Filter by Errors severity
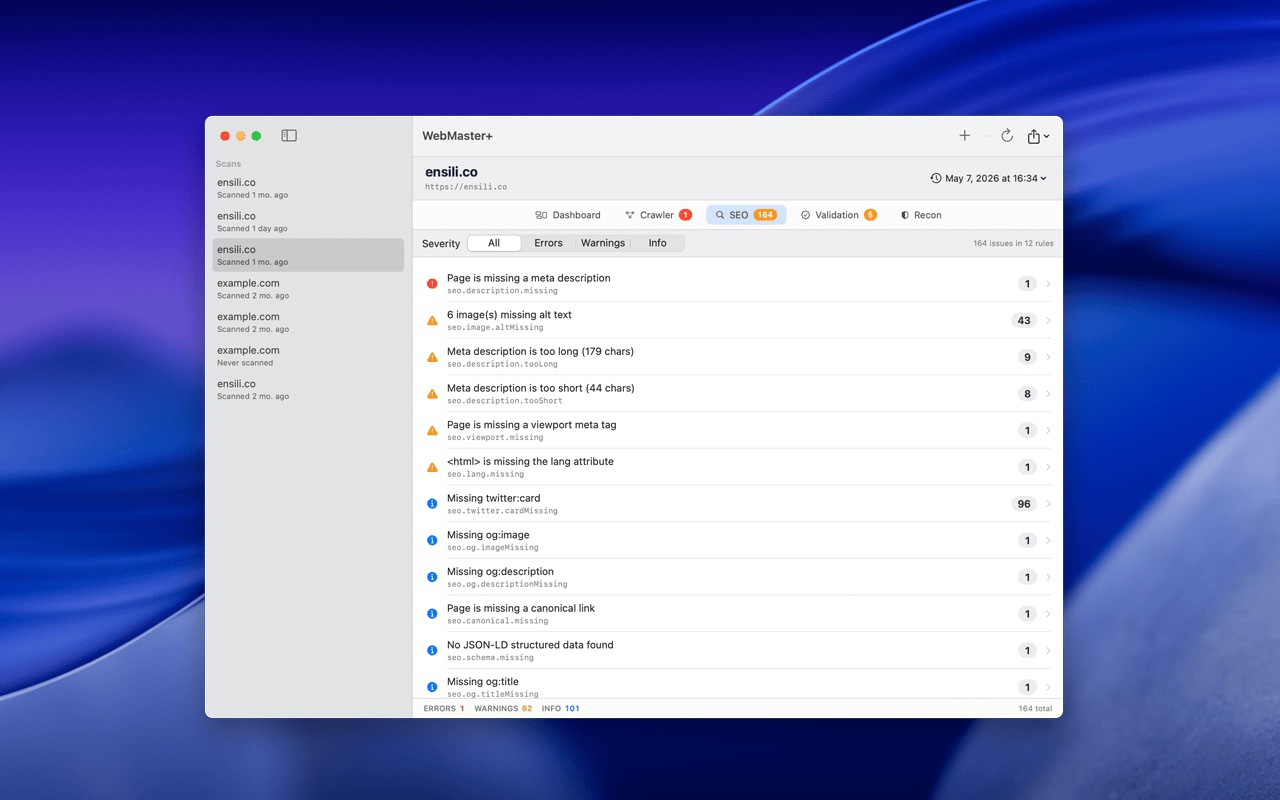 (x=548, y=243)
